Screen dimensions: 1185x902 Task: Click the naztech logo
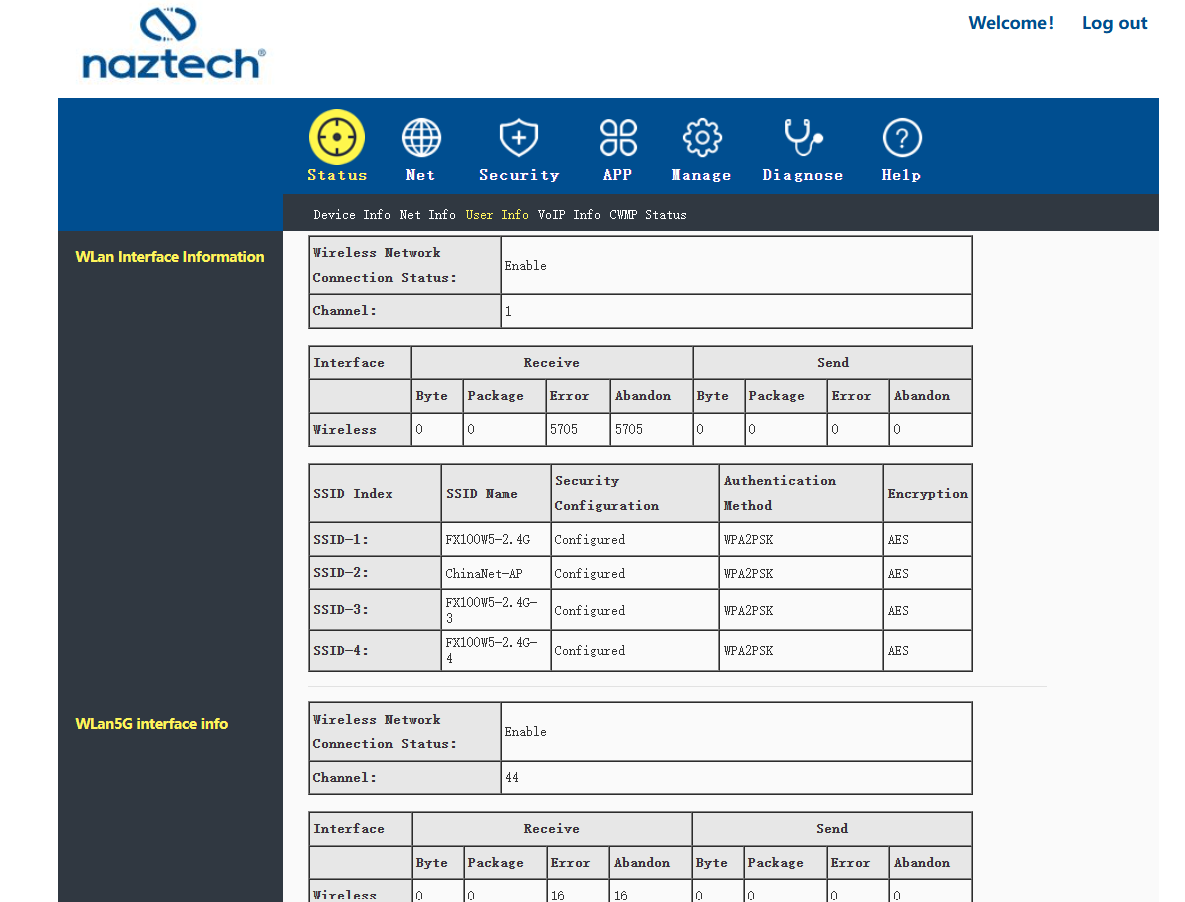(x=174, y=44)
